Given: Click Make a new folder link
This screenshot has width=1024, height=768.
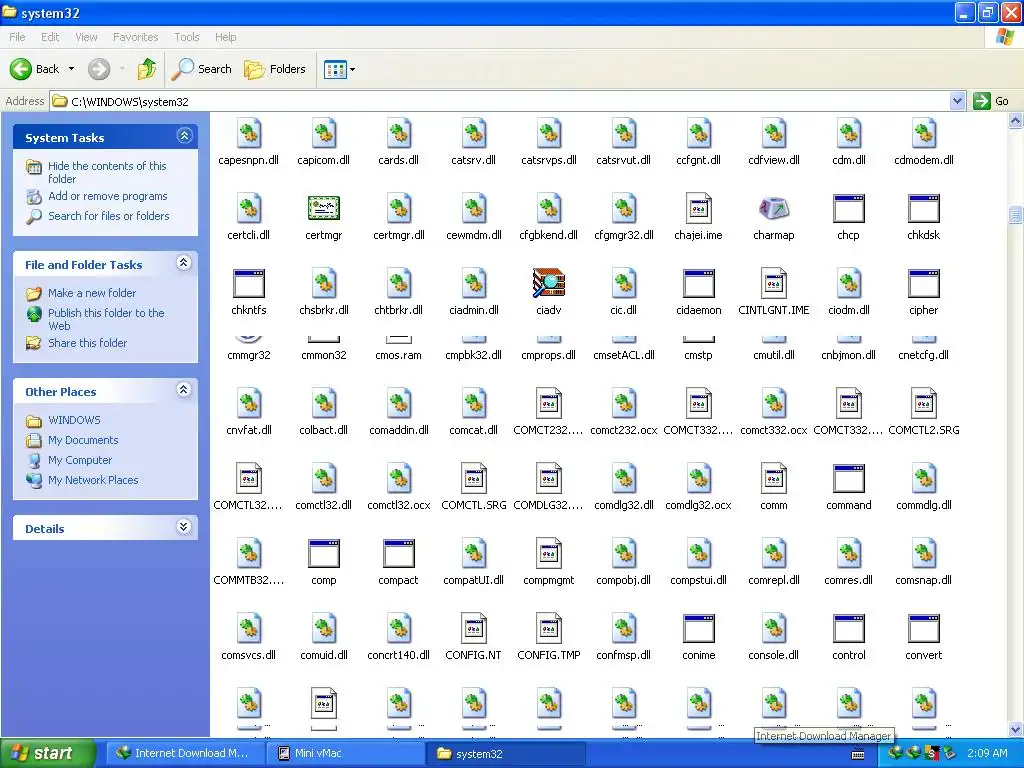Looking at the screenshot, I should (x=92, y=293).
